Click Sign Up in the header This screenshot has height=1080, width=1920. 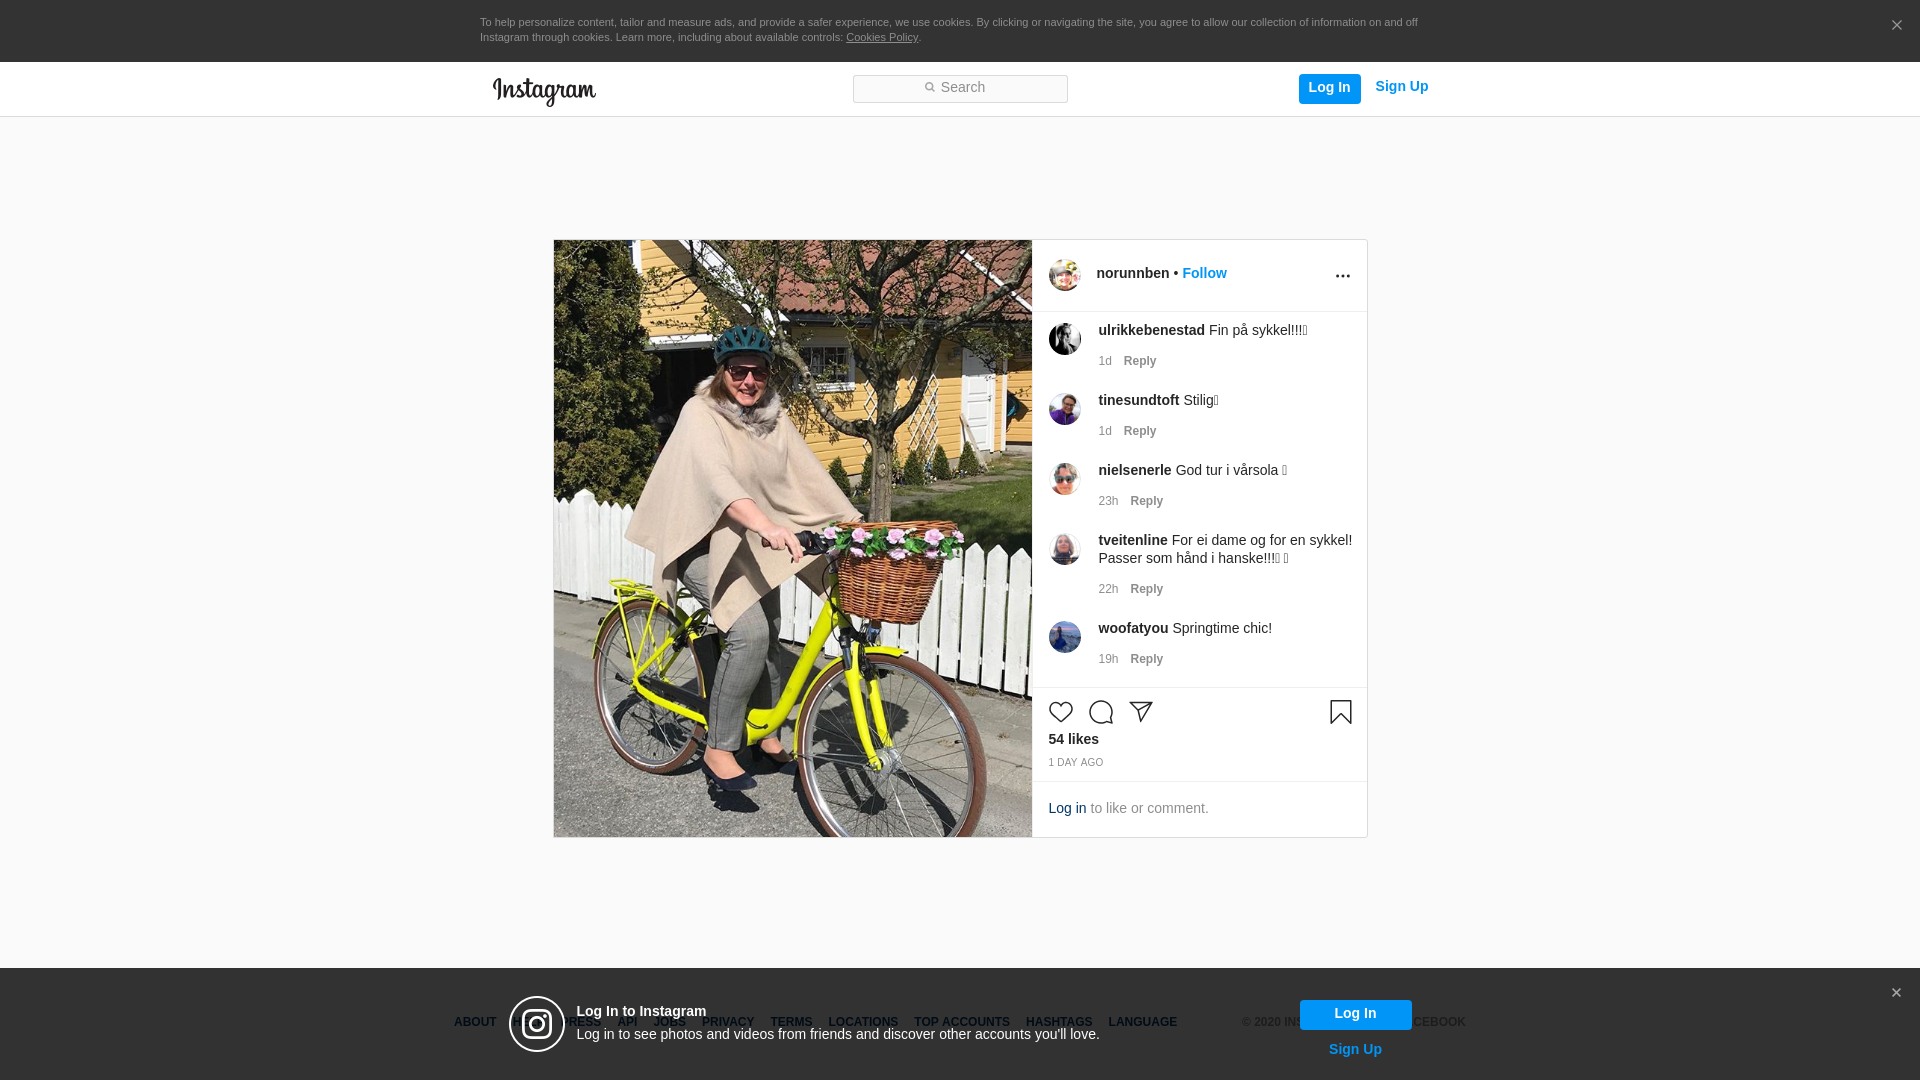[x=1402, y=87]
